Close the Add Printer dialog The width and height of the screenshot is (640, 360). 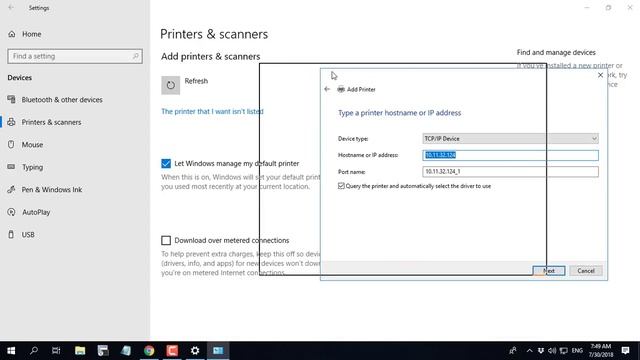[600, 75]
